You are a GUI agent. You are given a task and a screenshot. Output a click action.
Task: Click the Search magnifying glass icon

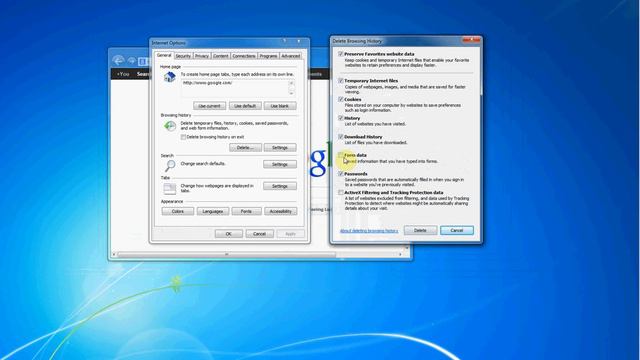(x=170, y=165)
